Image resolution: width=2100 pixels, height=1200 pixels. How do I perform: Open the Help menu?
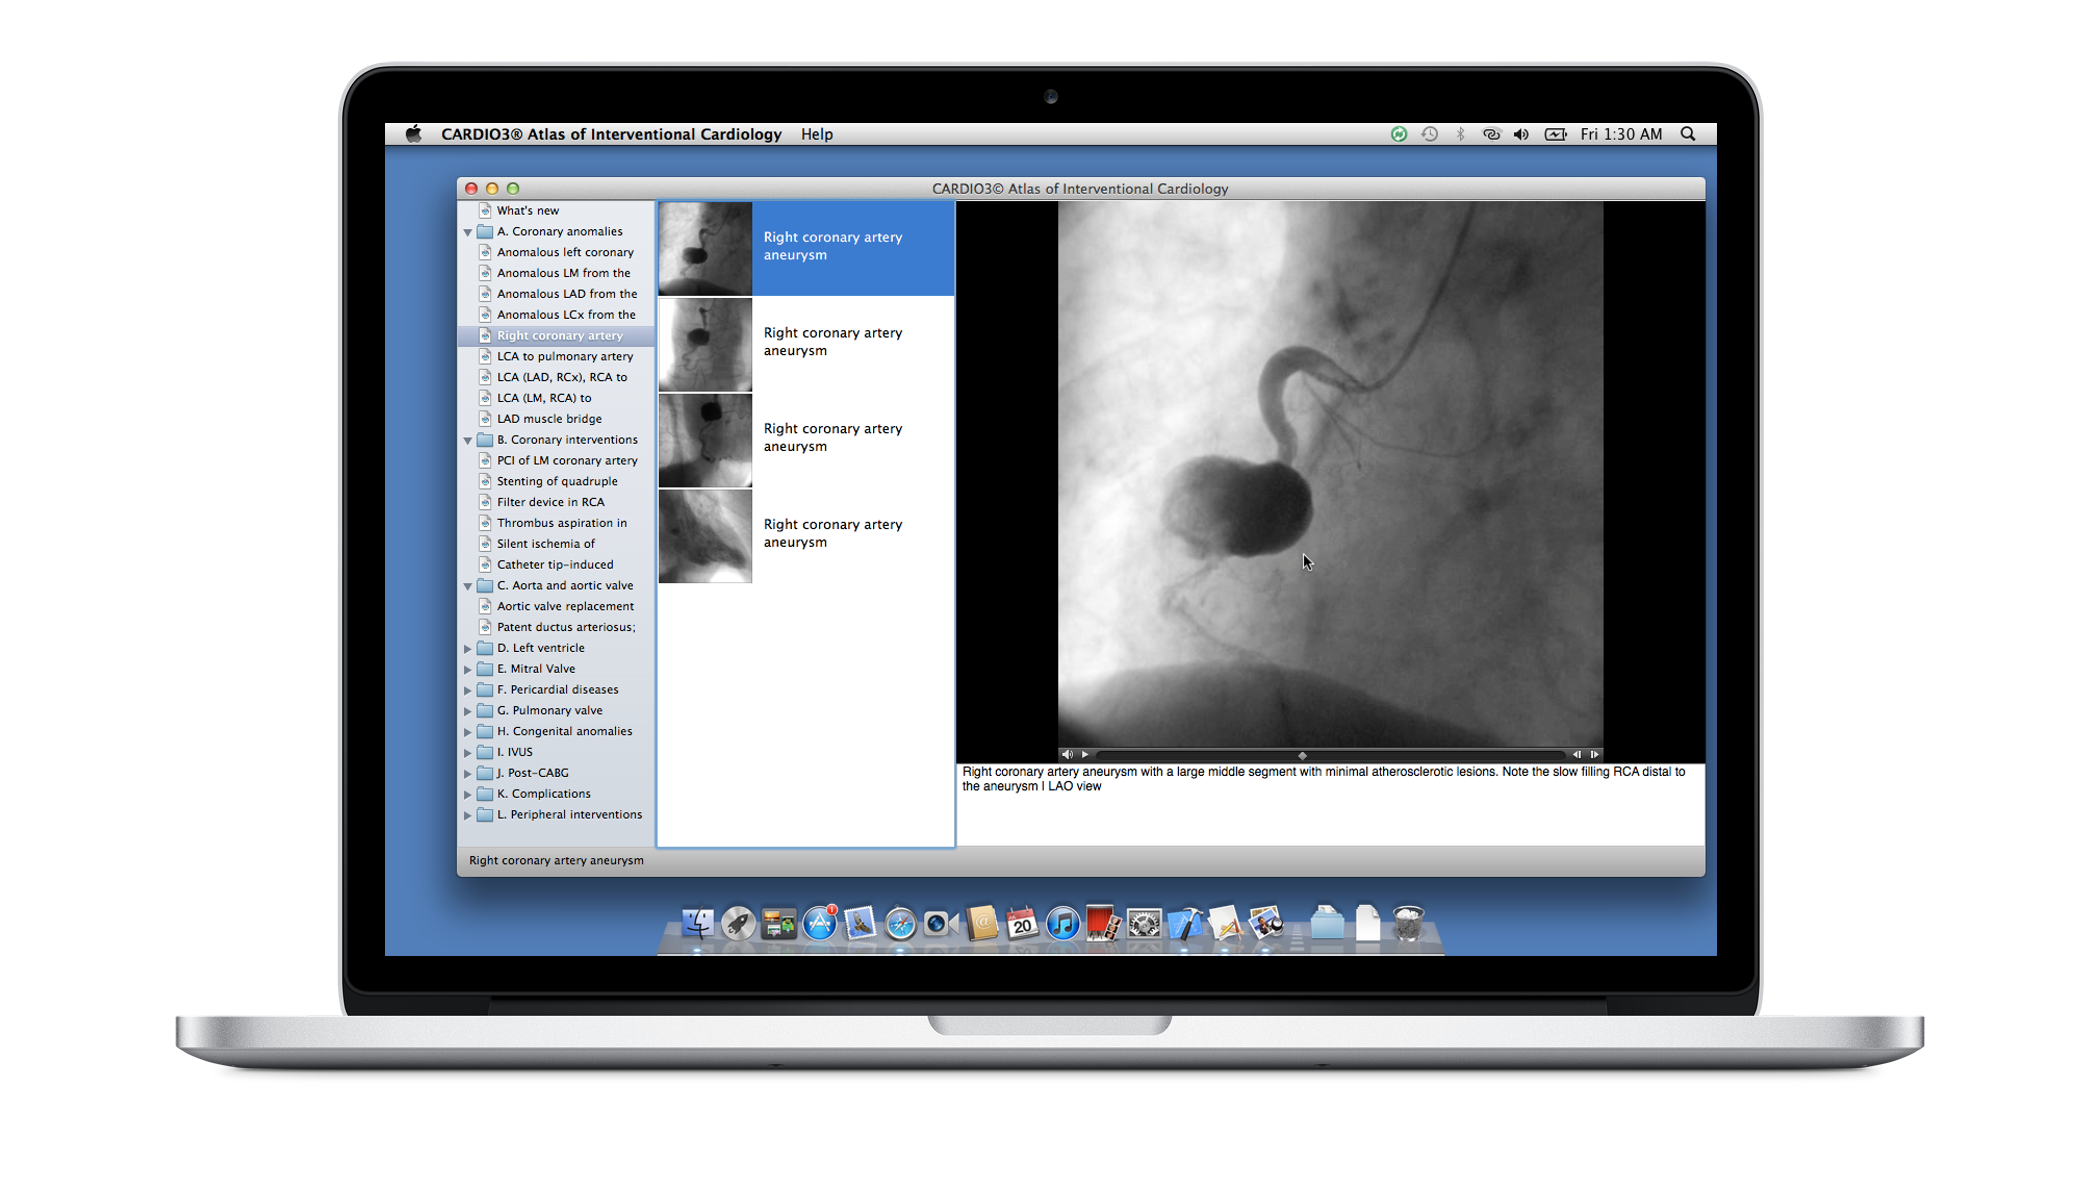(x=816, y=134)
